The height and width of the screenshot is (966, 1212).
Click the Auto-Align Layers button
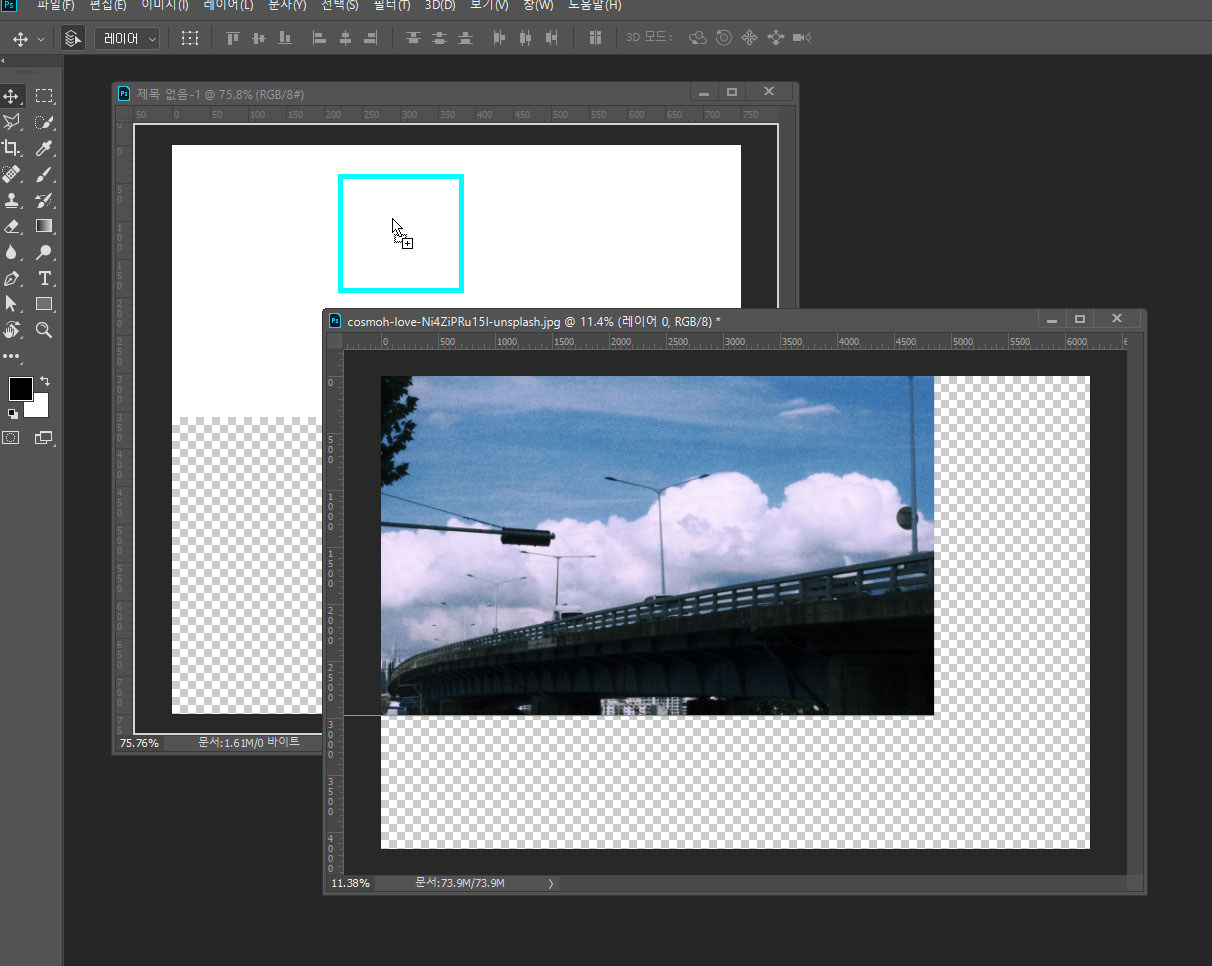pyautogui.click(x=595, y=38)
